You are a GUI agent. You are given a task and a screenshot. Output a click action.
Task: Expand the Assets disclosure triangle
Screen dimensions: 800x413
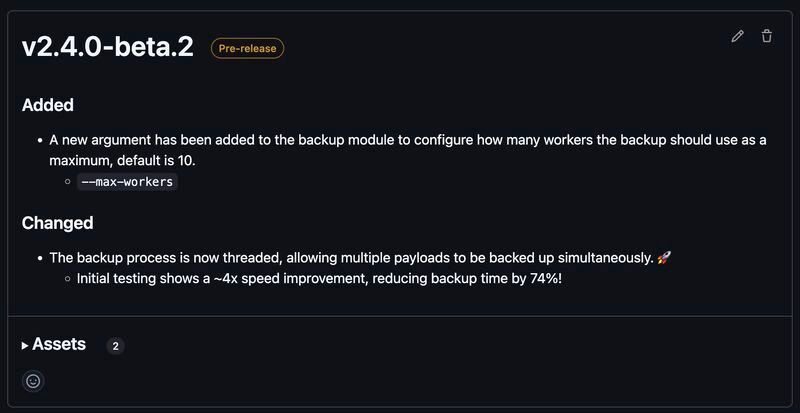coord(25,346)
